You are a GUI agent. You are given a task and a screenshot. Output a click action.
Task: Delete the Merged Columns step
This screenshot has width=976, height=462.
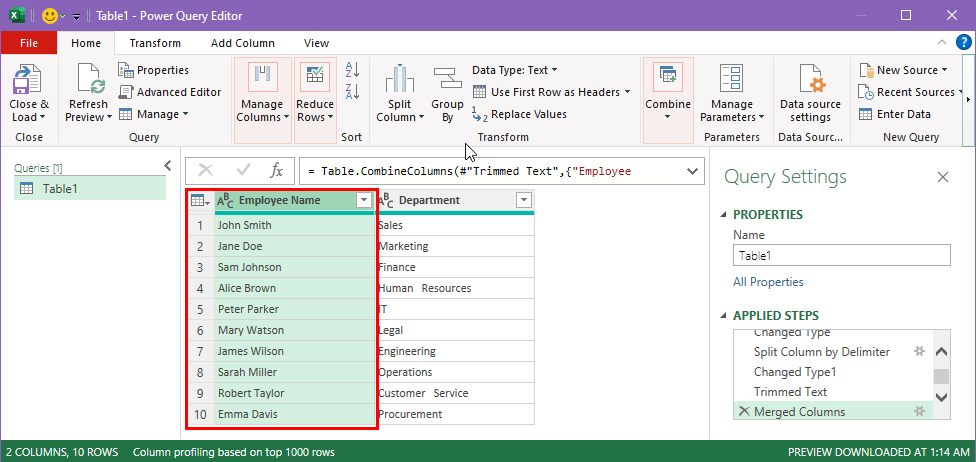743,412
